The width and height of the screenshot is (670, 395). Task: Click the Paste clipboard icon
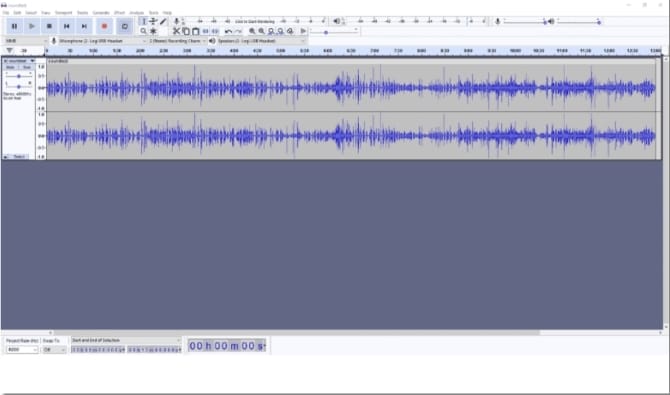(195, 31)
